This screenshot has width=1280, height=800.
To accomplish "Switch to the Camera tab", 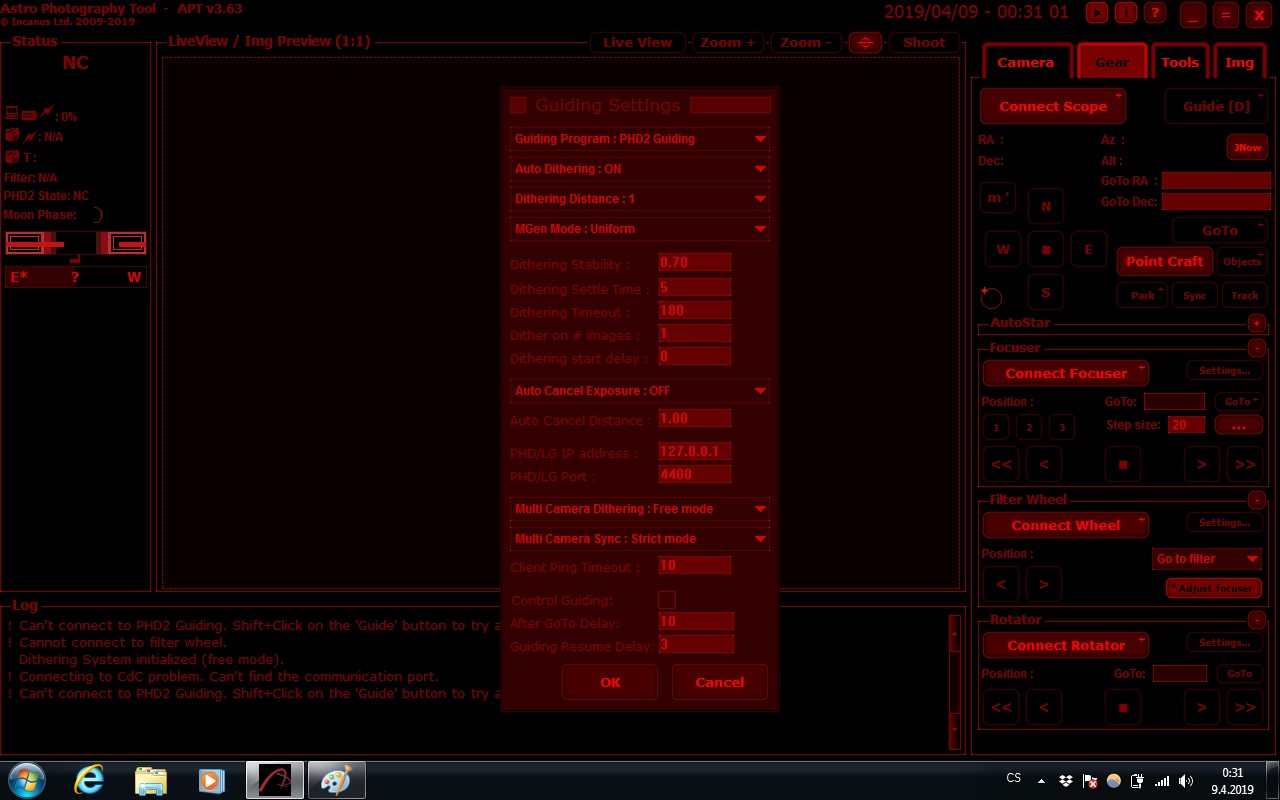I will coord(1025,62).
